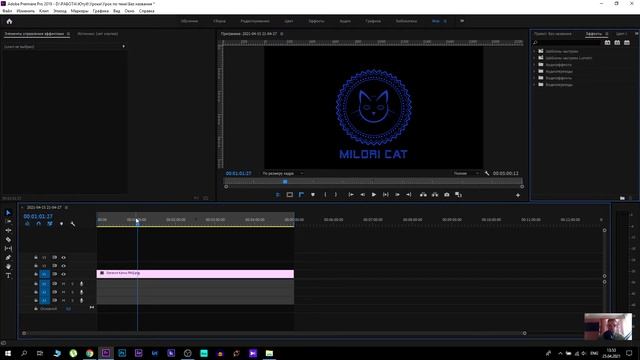Open the Графика menu
The width and height of the screenshot is (640, 360).
[x=100, y=11]
